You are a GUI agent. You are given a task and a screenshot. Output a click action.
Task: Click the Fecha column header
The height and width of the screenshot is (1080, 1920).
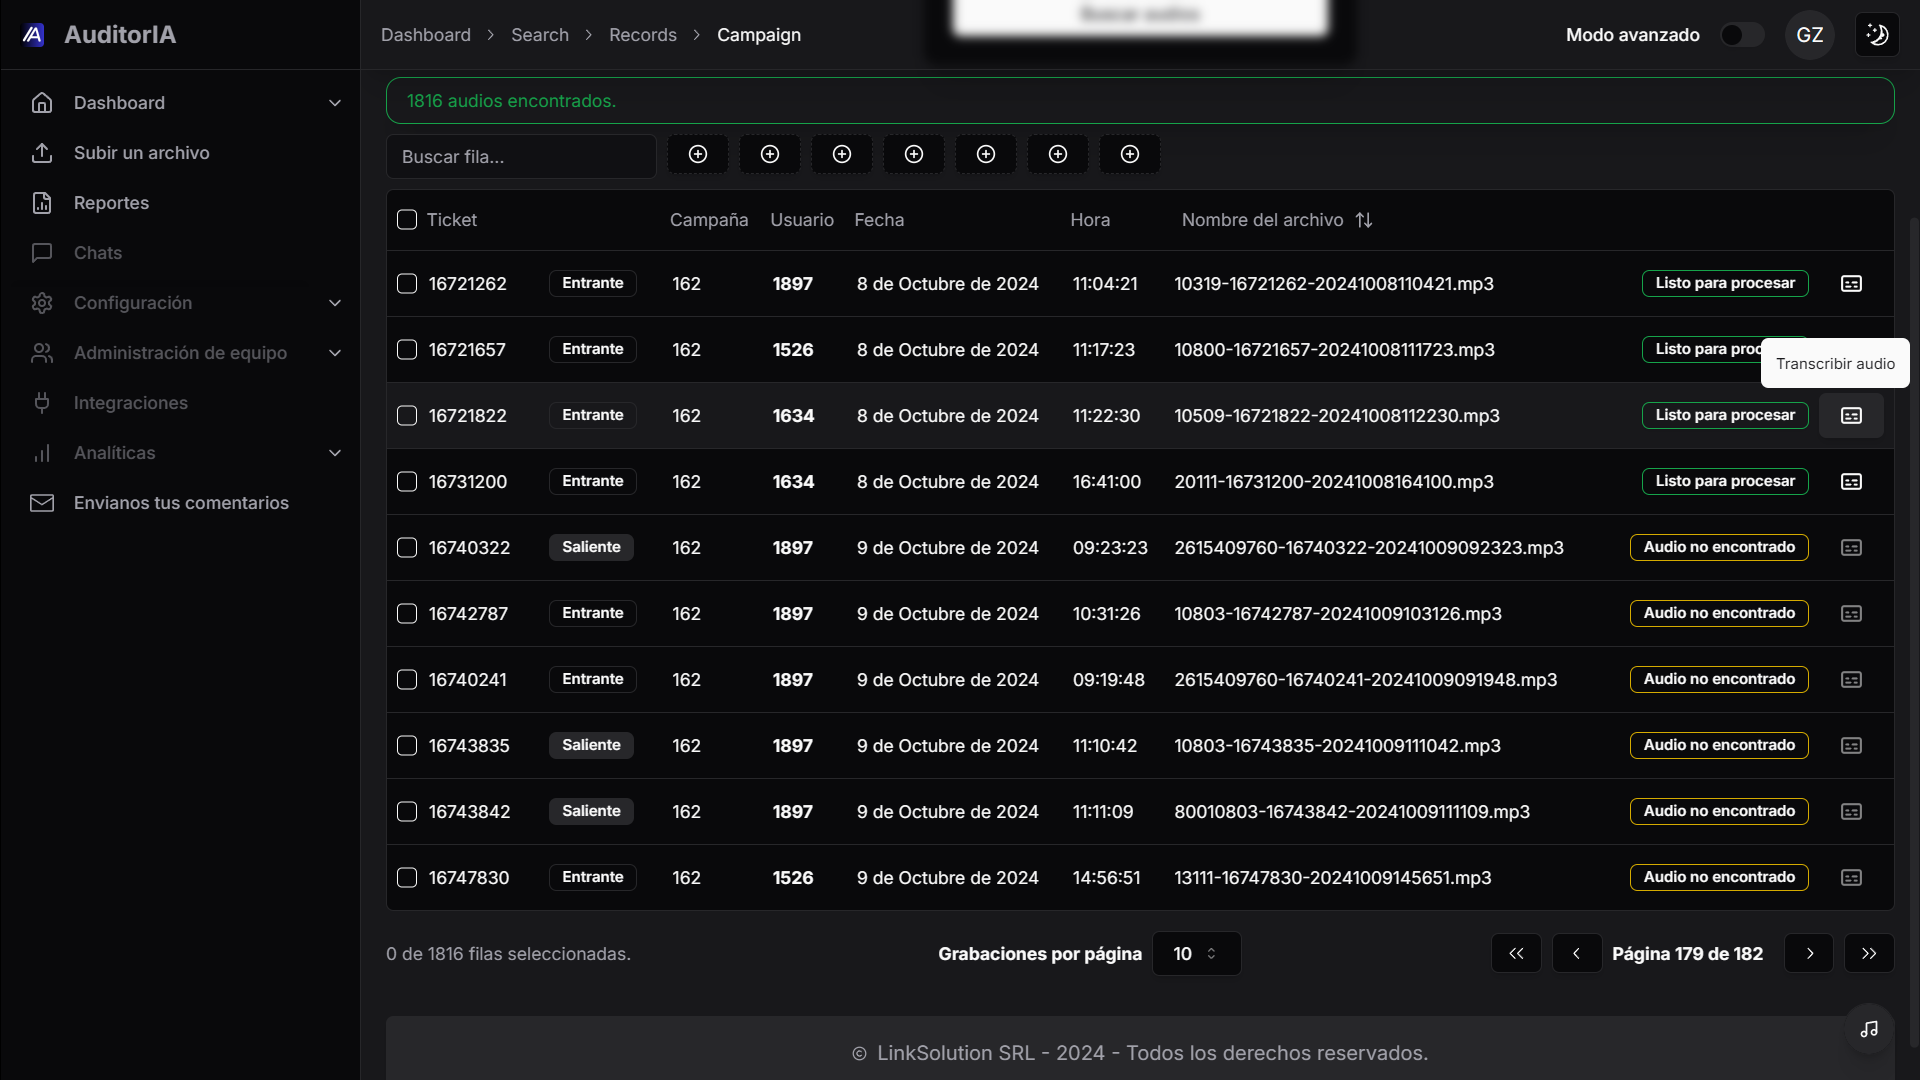click(879, 220)
